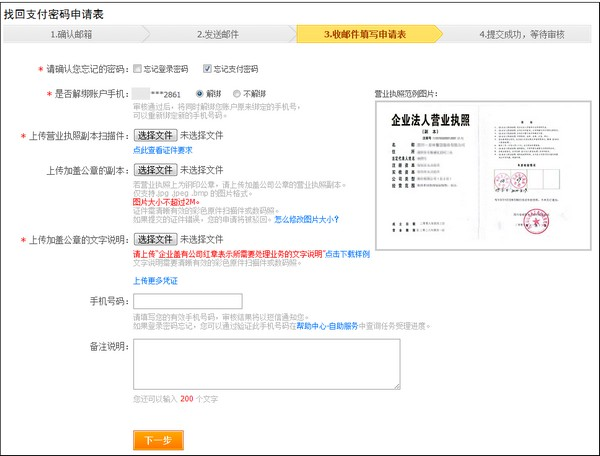Check the 忘记登录密码 checkbox
Screen dimensions: 600x456
(138, 69)
